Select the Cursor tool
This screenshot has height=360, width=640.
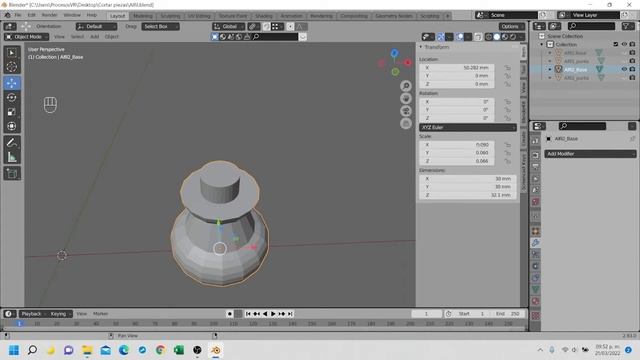coord(12,67)
